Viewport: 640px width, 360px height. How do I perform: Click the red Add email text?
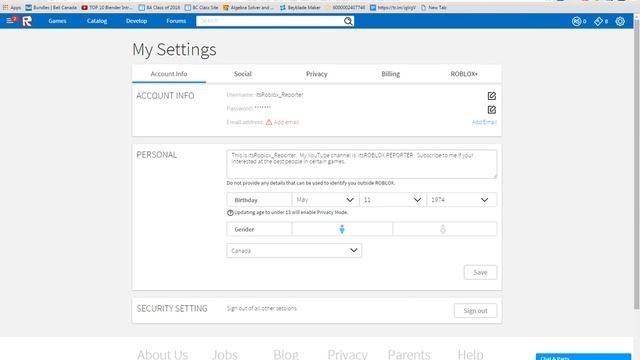coord(286,122)
